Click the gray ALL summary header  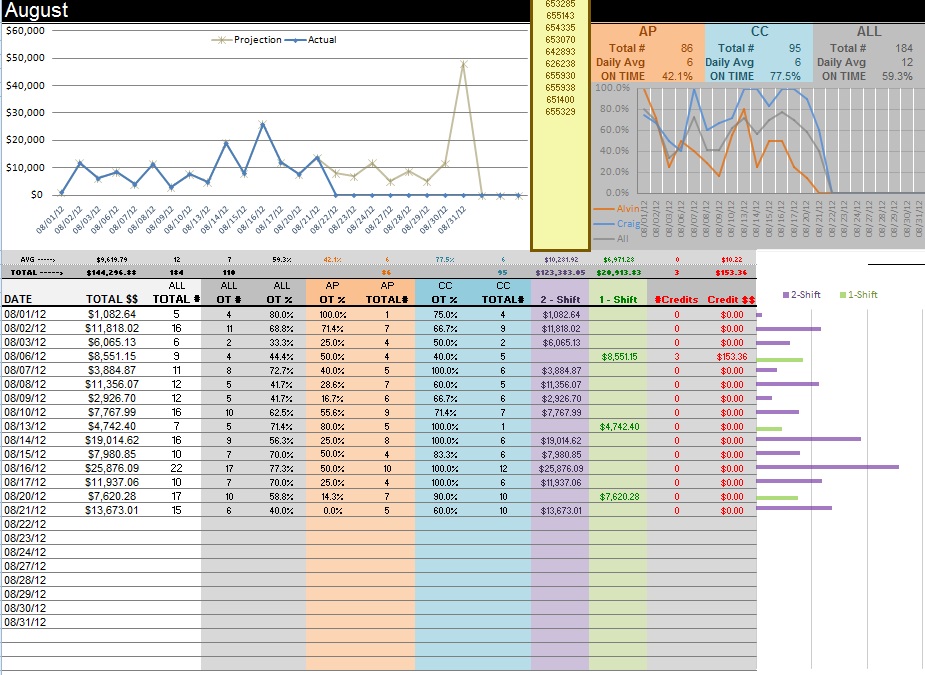(868, 31)
